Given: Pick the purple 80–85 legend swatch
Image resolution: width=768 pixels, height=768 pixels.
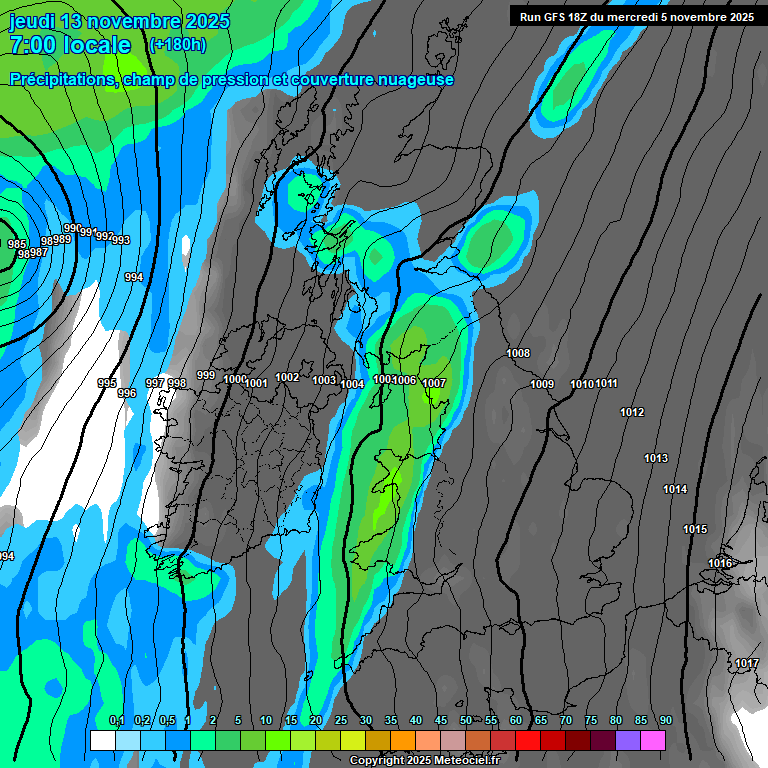Looking at the screenshot, I should (x=628, y=740).
